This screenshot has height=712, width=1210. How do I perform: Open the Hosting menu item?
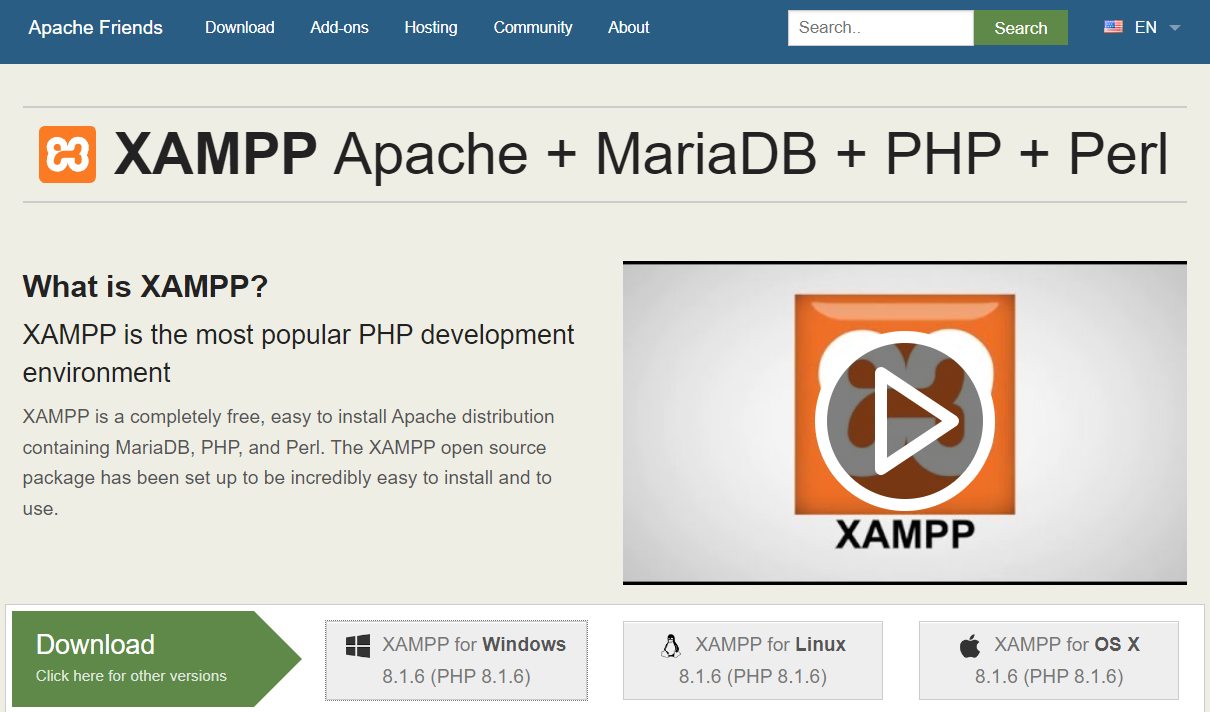tap(431, 28)
